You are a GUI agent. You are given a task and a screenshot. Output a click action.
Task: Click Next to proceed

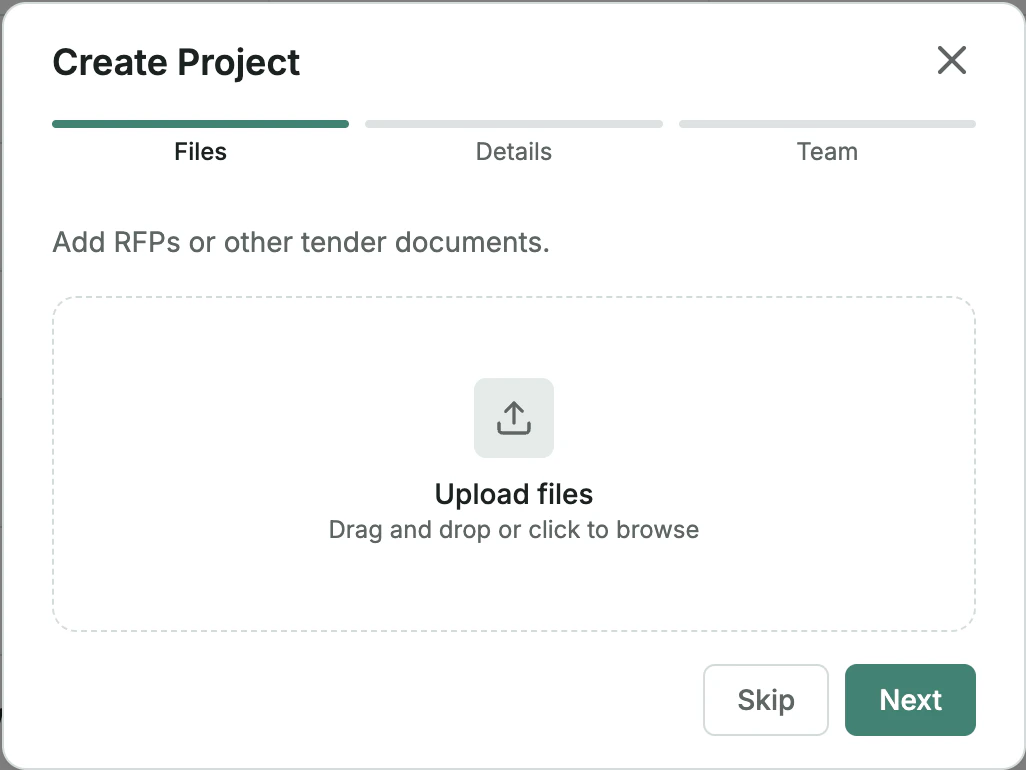[910, 700]
